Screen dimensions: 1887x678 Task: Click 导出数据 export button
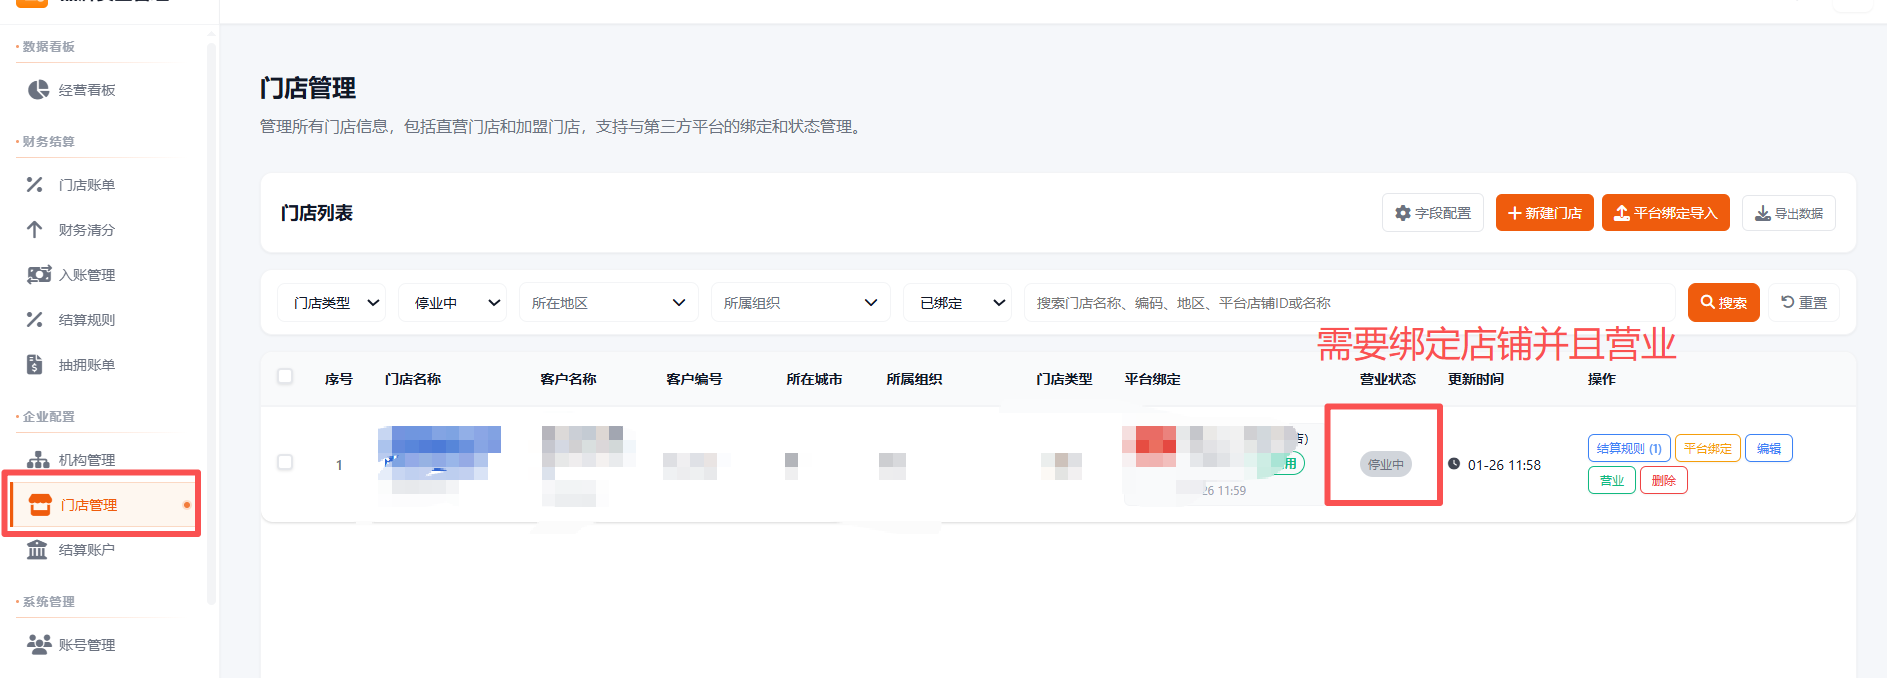click(1789, 213)
